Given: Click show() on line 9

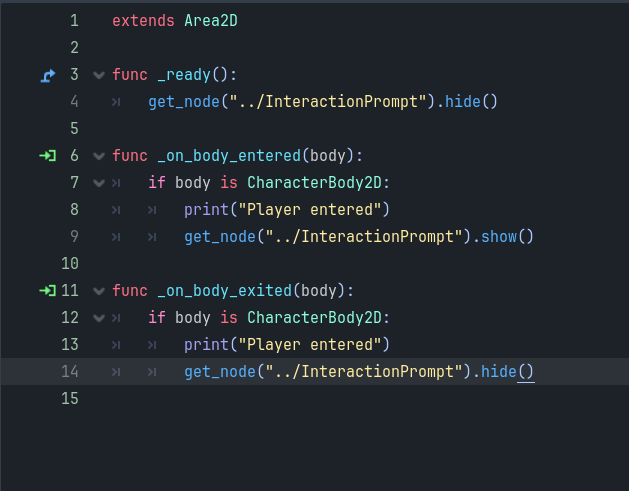Looking at the screenshot, I should (506, 237).
